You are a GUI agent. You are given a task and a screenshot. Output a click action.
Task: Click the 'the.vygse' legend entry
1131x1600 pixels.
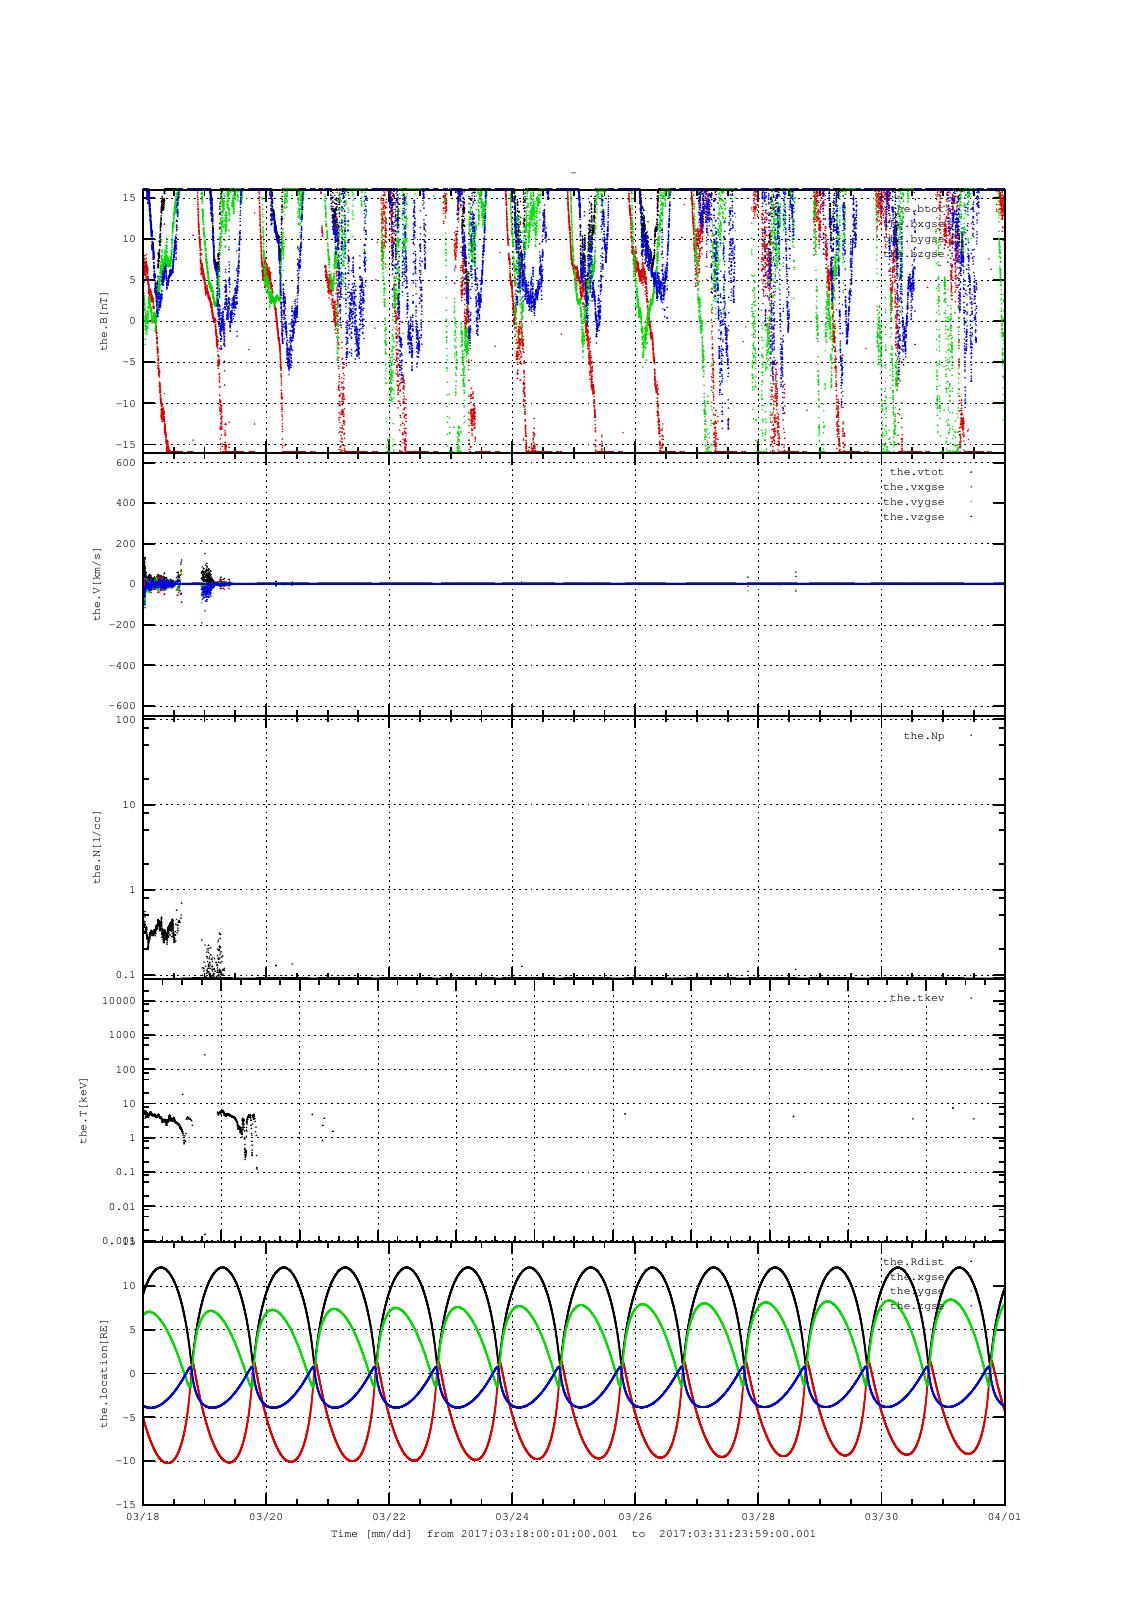pyautogui.click(x=913, y=502)
